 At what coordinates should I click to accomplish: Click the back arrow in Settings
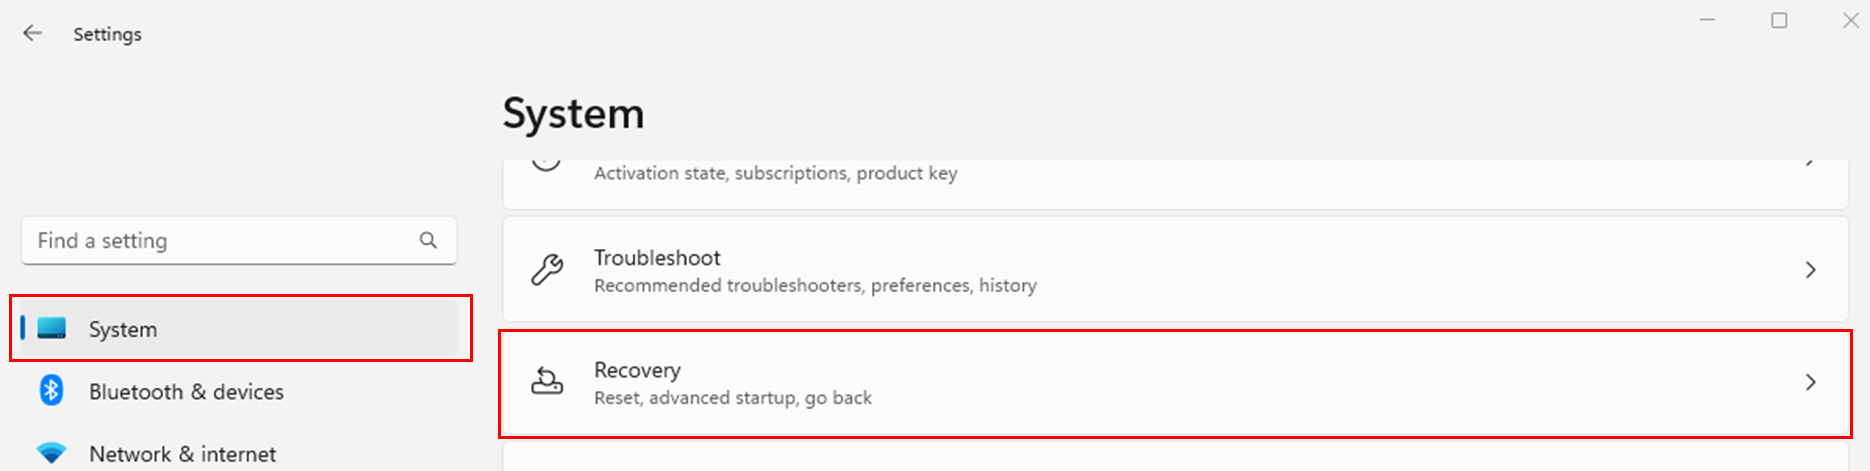33,33
